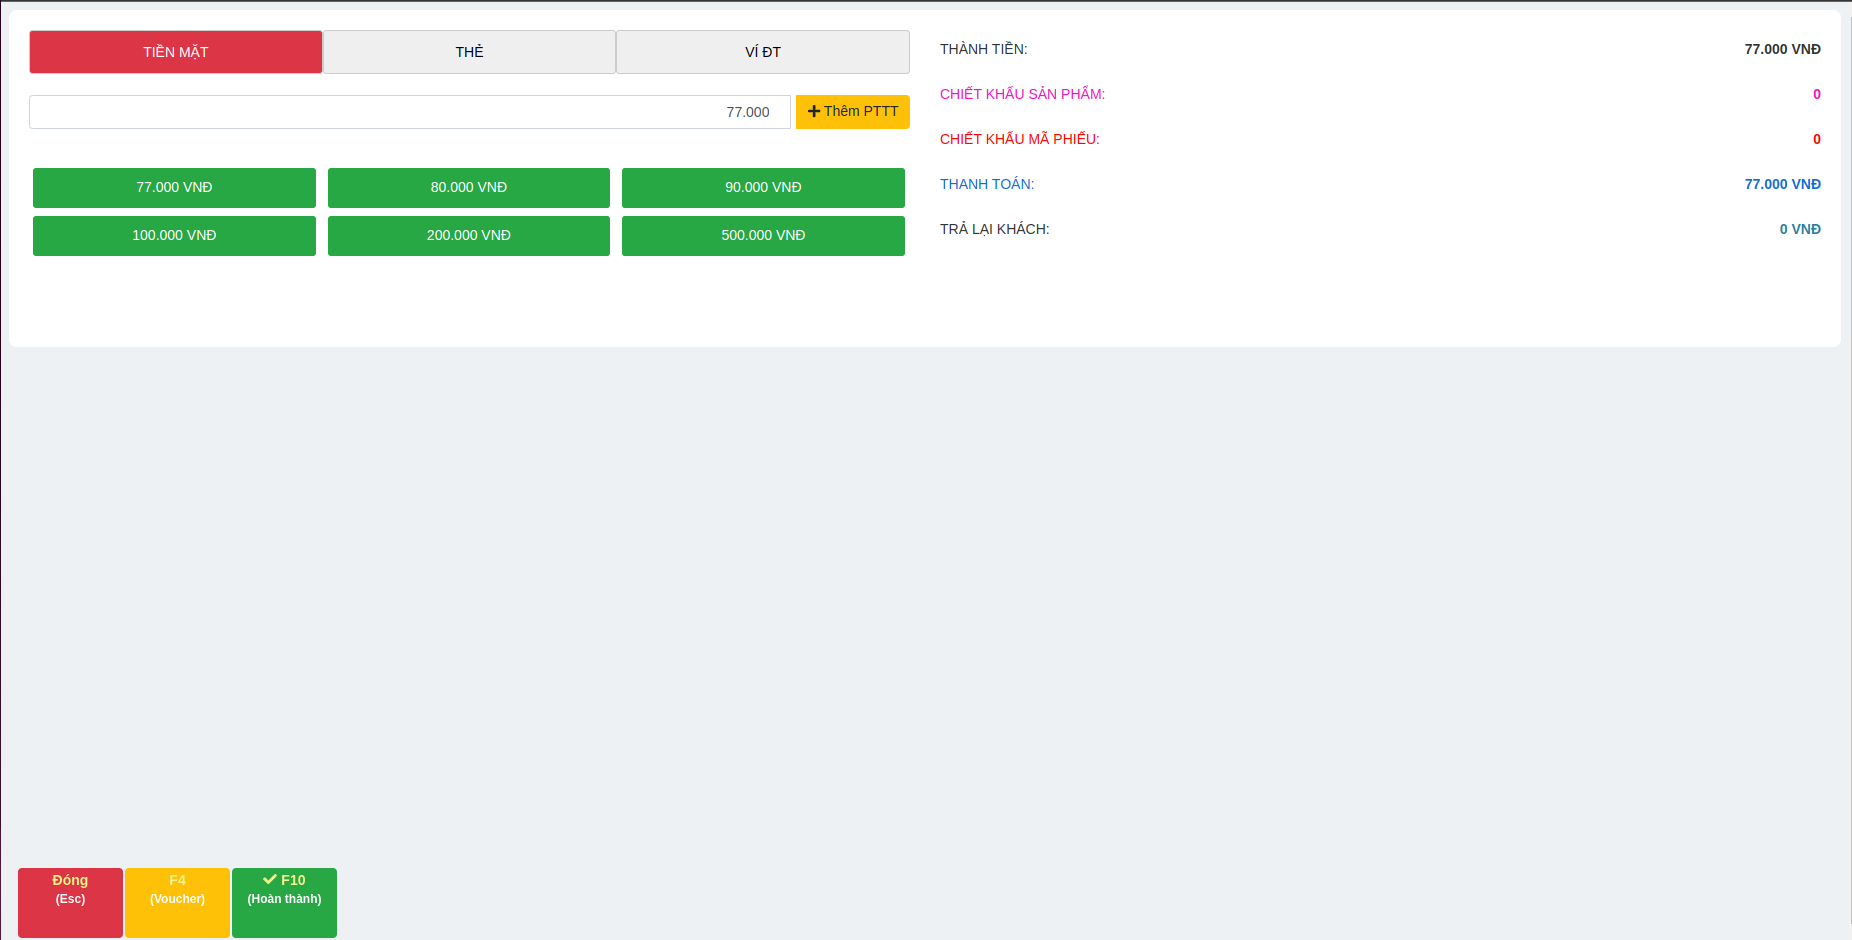Tap the 200.000 VNĐ quick amount
Image resolution: width=1852 pixels, height=940 pixels.
tap(468, 236)
